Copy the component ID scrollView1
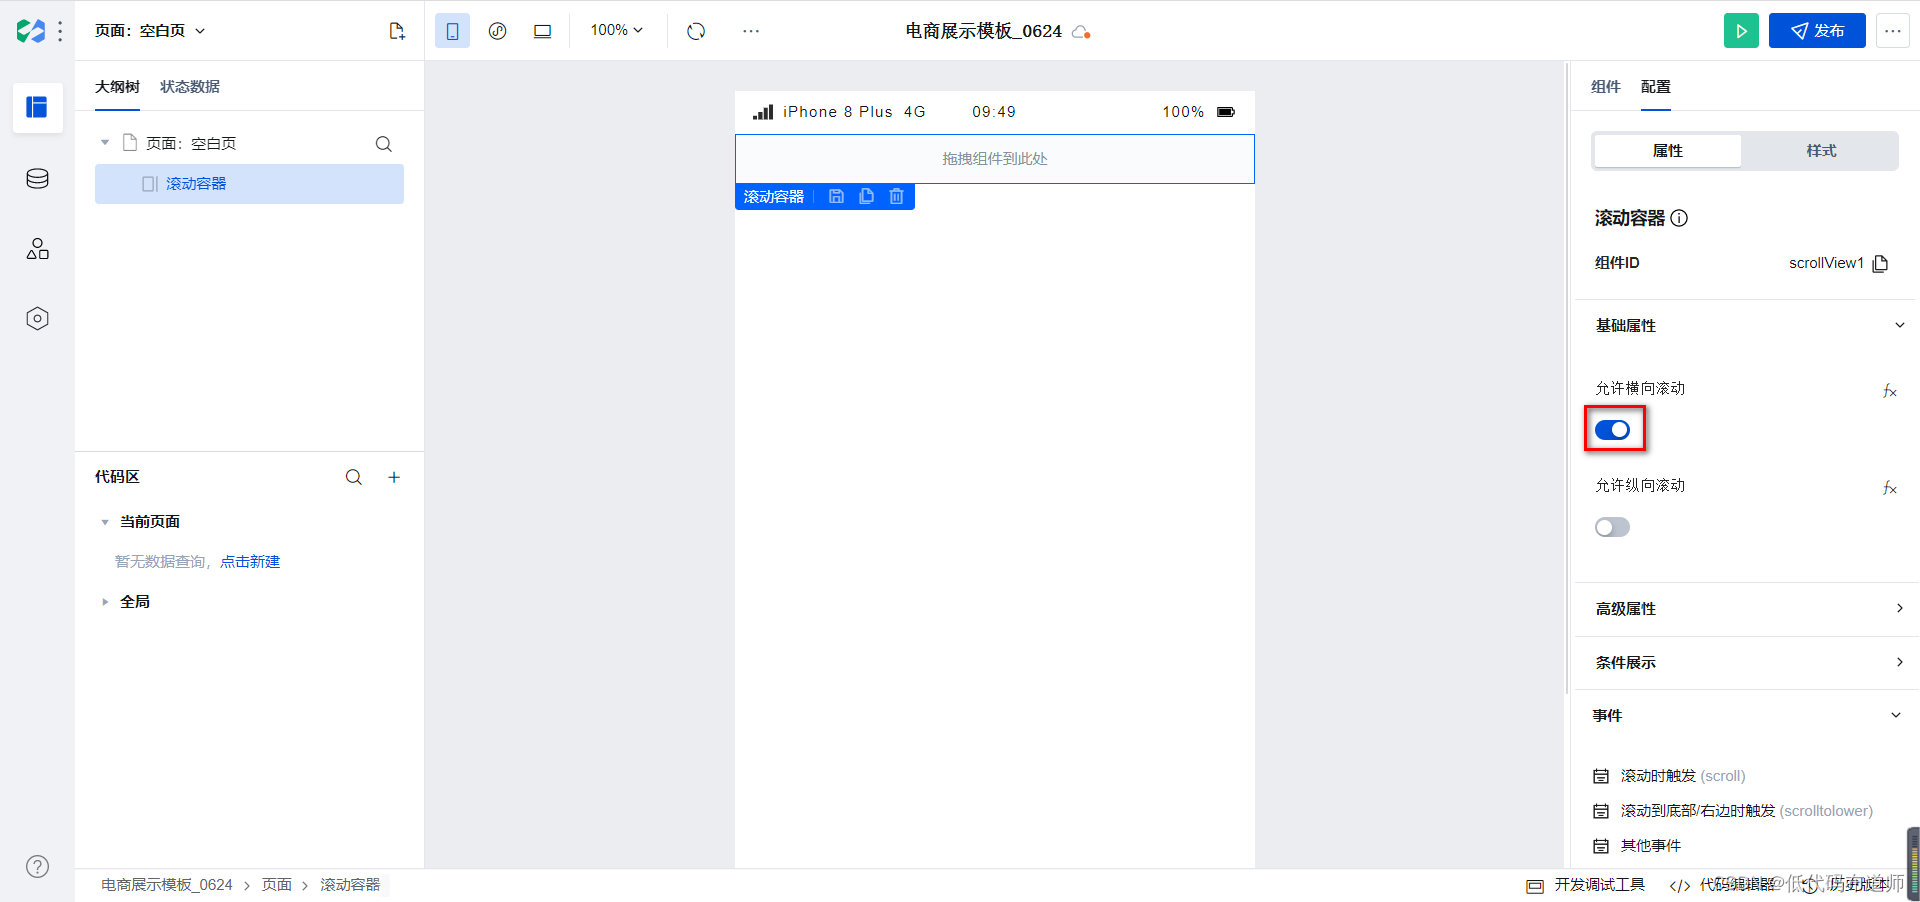 coord(1880,264)
